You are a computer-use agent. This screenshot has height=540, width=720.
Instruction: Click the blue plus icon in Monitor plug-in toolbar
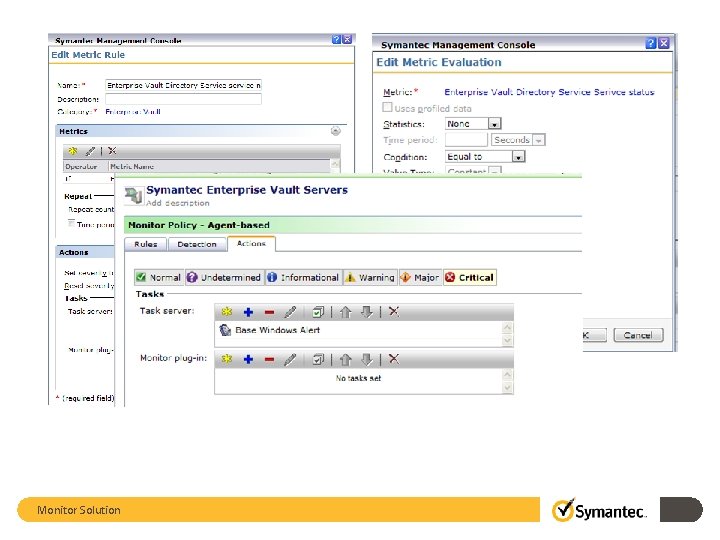pos(248,359)
